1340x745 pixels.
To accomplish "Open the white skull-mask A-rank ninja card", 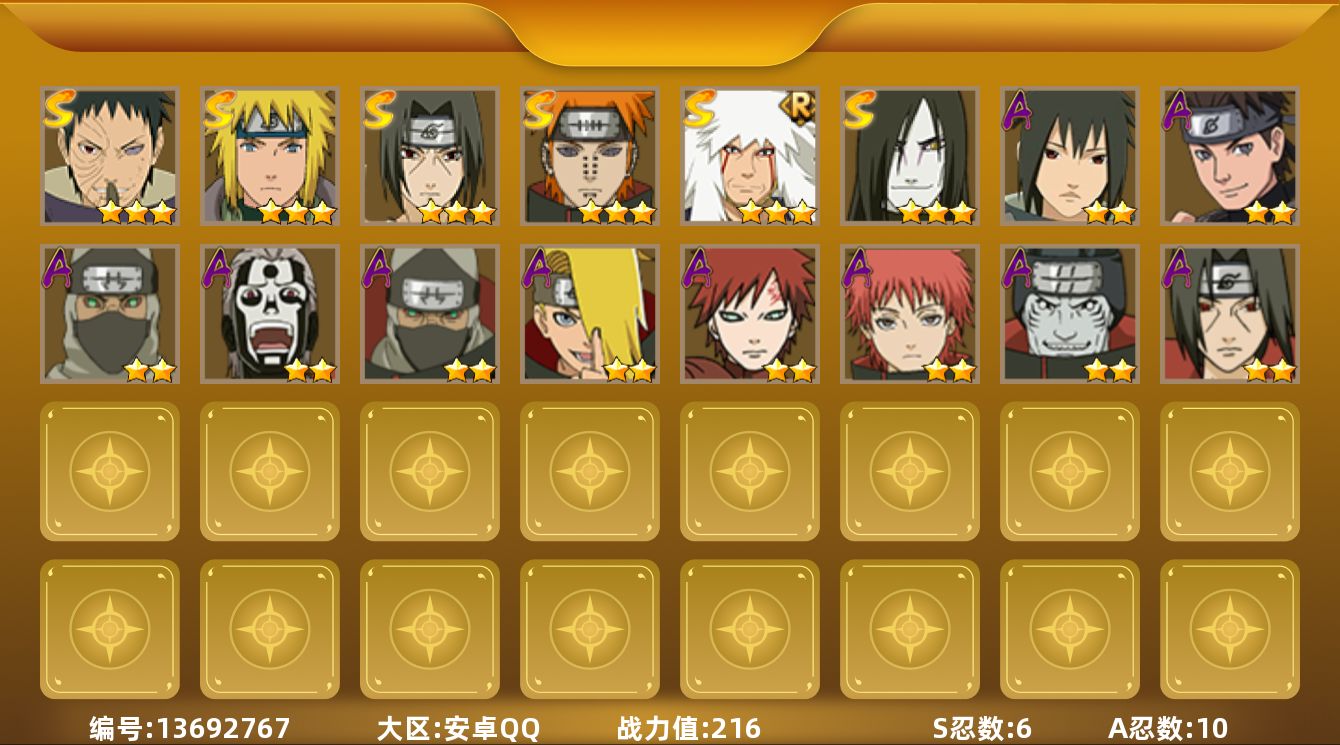I will (270, 314).
